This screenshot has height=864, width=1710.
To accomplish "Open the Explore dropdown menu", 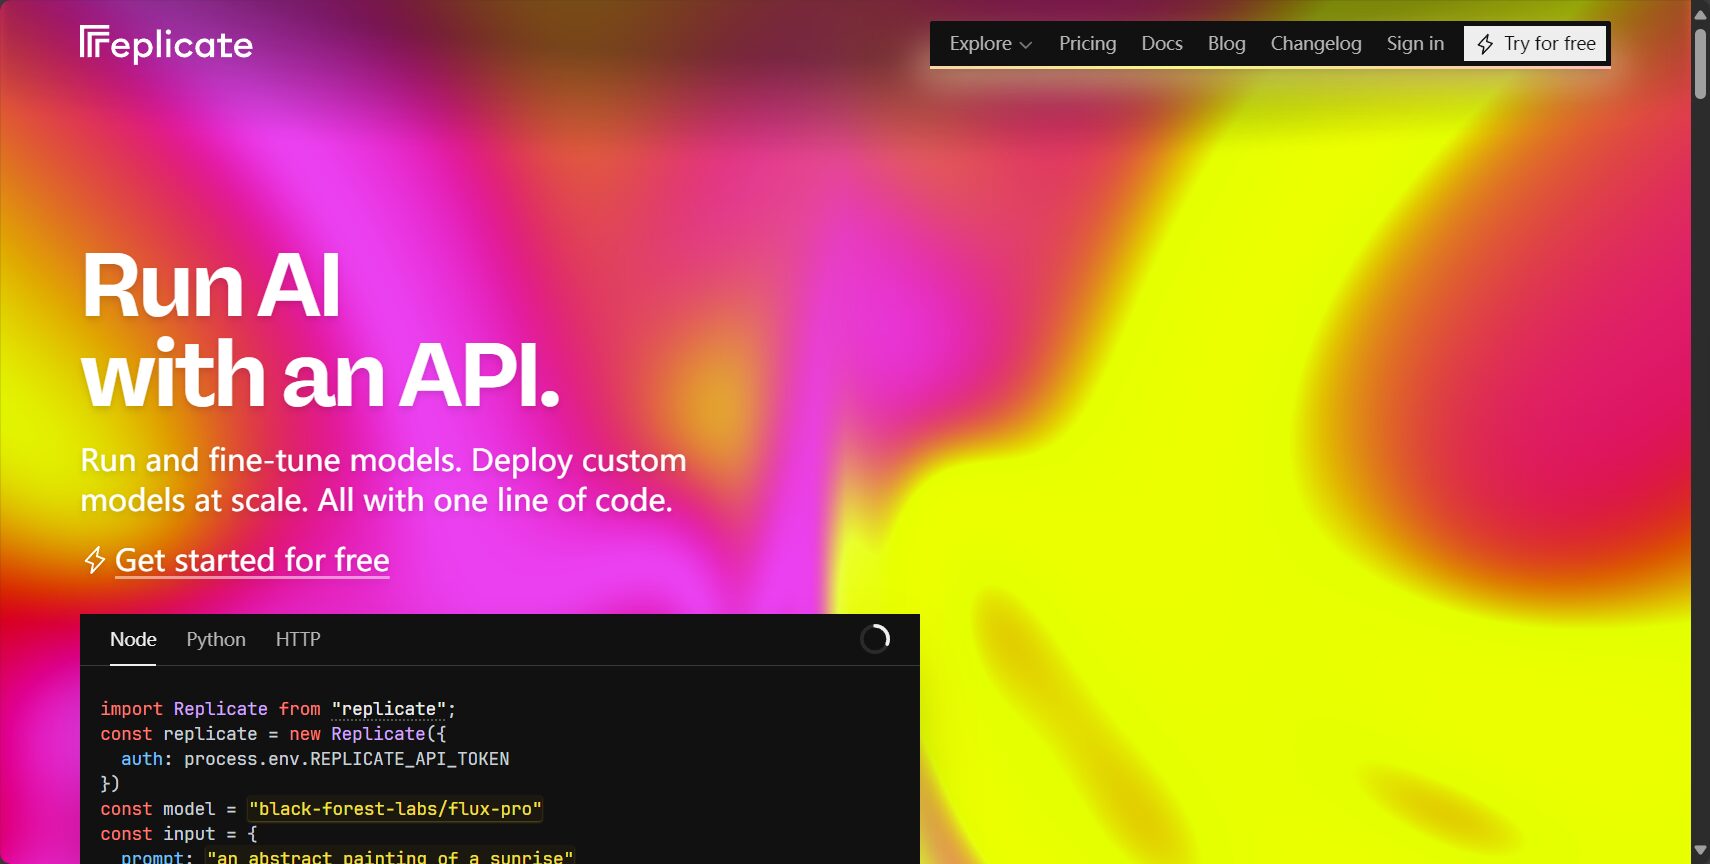I will point(990,44).
